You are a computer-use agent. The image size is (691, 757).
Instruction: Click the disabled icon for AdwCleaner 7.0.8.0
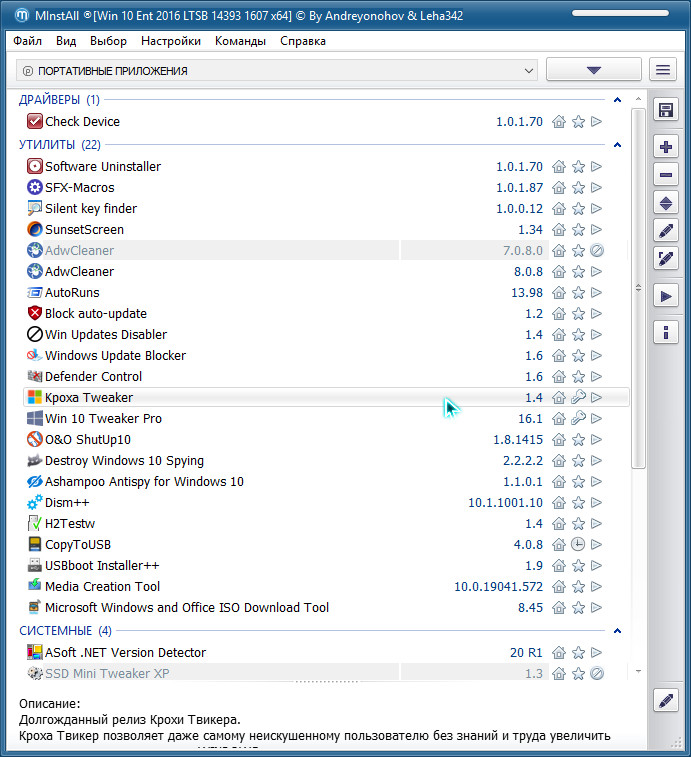597,251
